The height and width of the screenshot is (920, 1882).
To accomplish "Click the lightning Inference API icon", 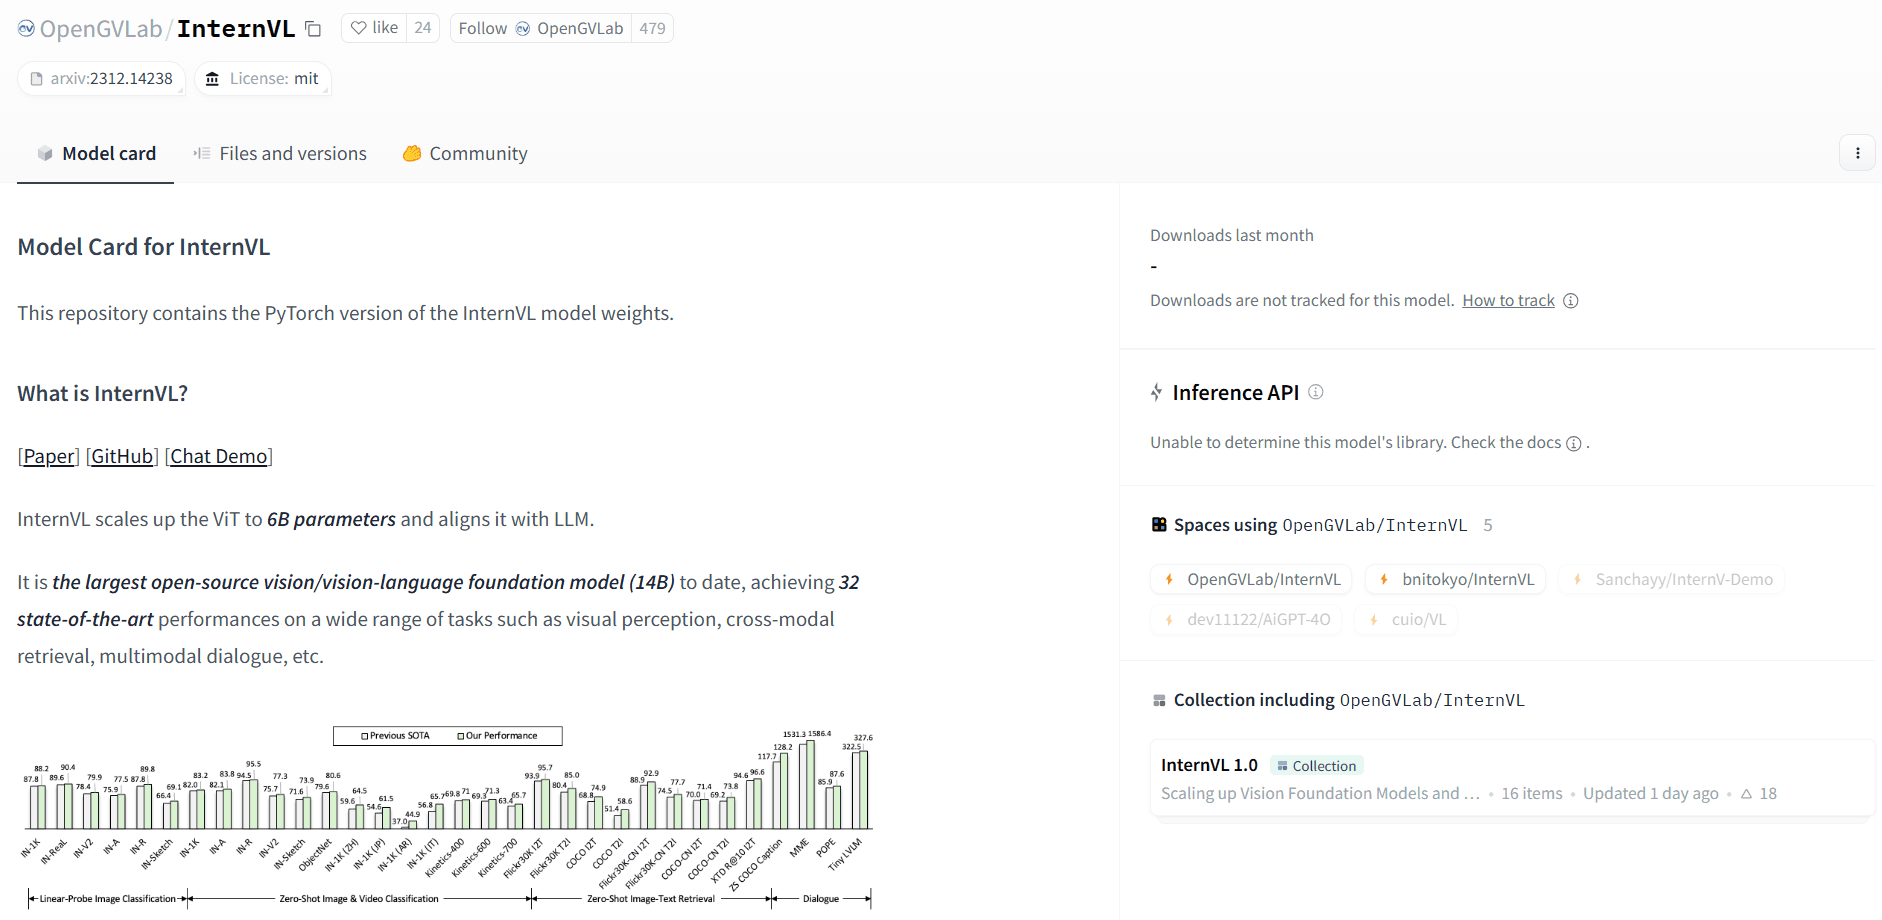I will tap(1157, 392).
